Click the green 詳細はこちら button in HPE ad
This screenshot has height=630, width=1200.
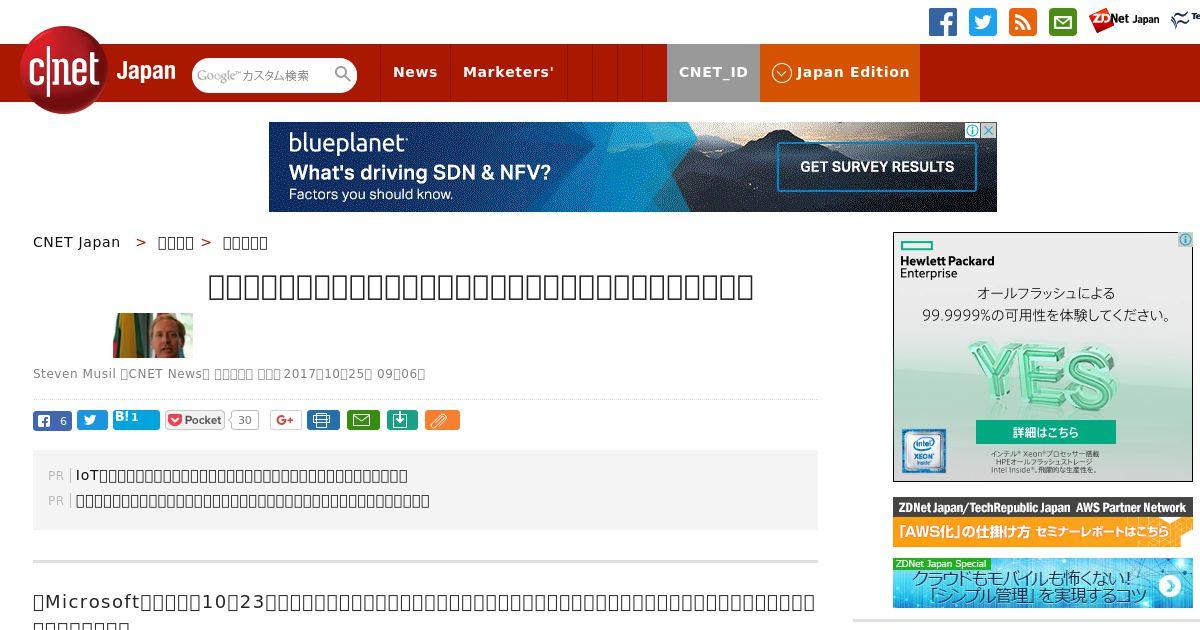click(x=1046, y=432)
